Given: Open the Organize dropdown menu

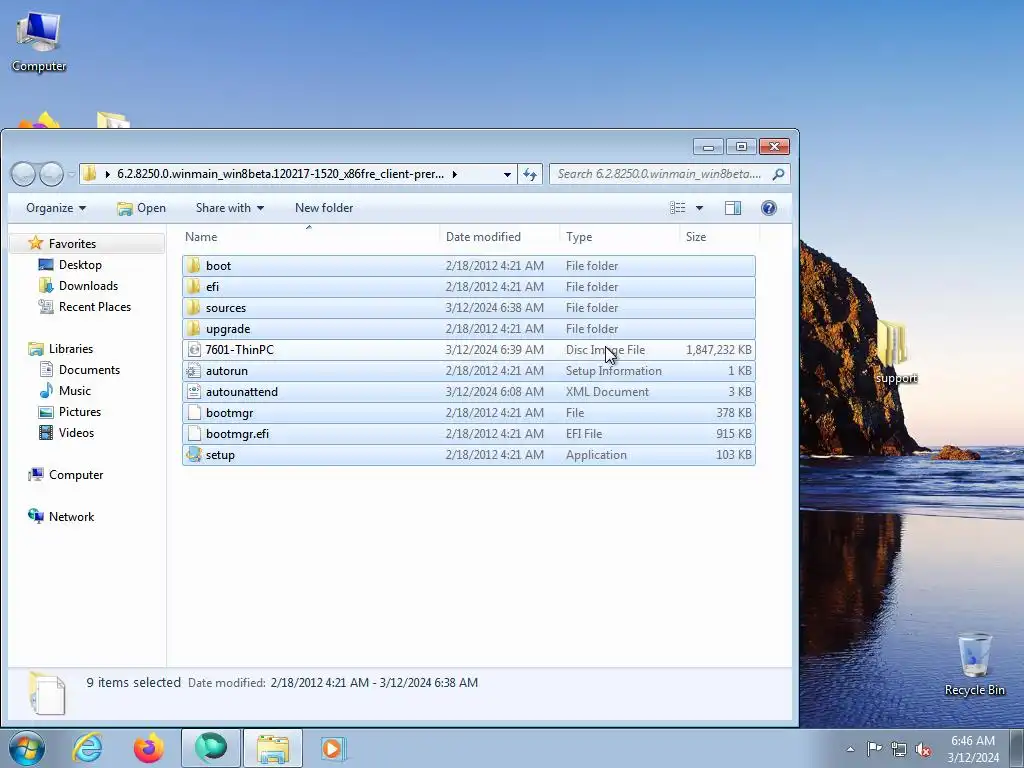Looking at the screenshot, I should pos(56,208).
